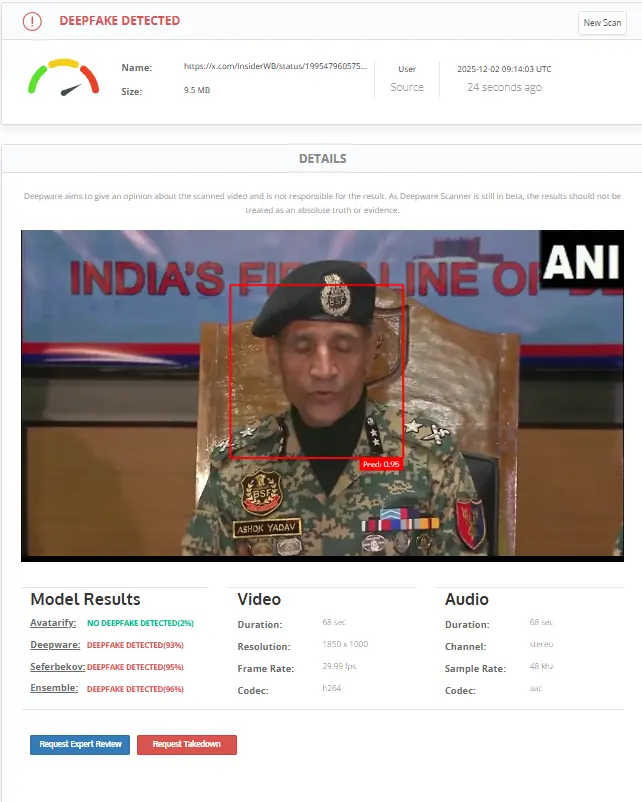Select the DETAILS section header
The width and height of the screenshot is (642, 802).
322,158
